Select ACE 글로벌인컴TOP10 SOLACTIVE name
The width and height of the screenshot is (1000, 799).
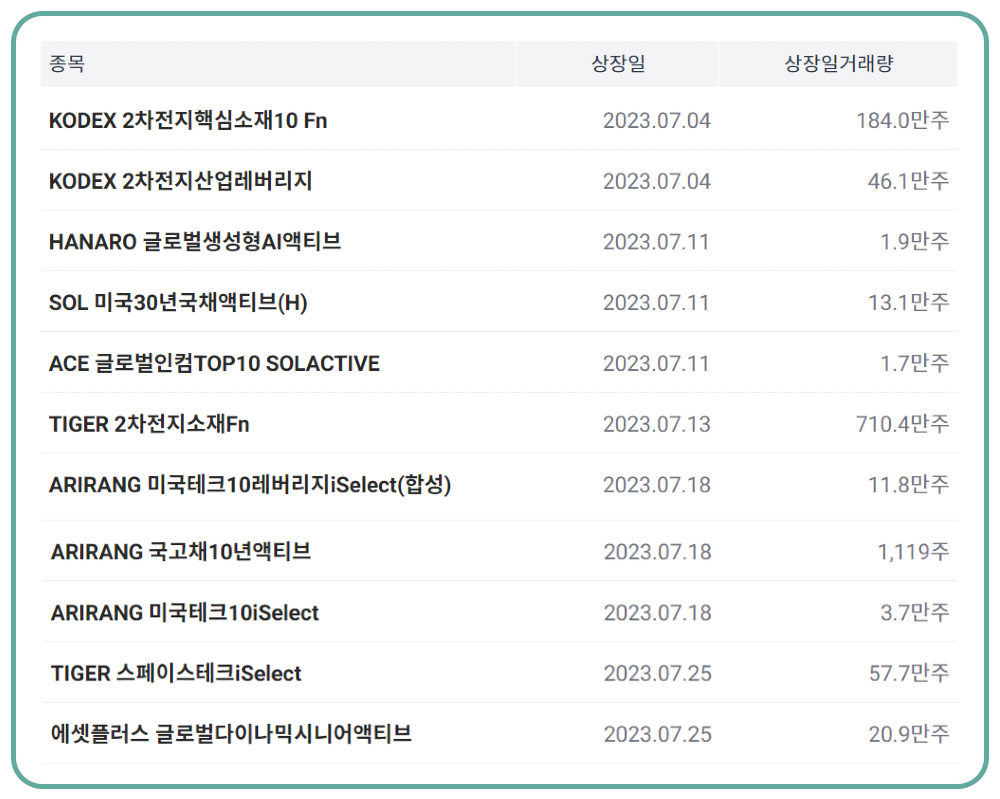[214, 364]
